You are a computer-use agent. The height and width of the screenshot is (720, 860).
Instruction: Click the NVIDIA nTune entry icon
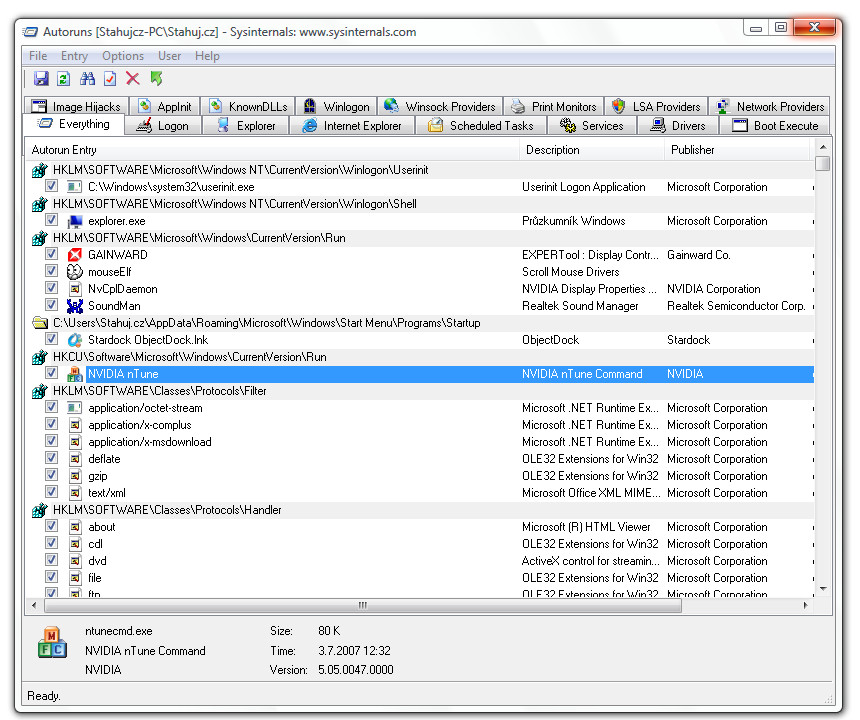pyautogui.click(x=75, y=374)
